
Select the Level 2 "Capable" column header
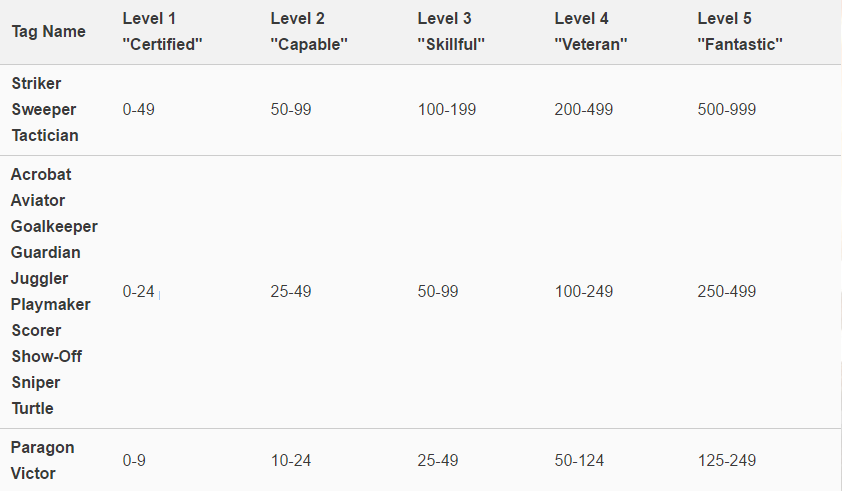310,32
